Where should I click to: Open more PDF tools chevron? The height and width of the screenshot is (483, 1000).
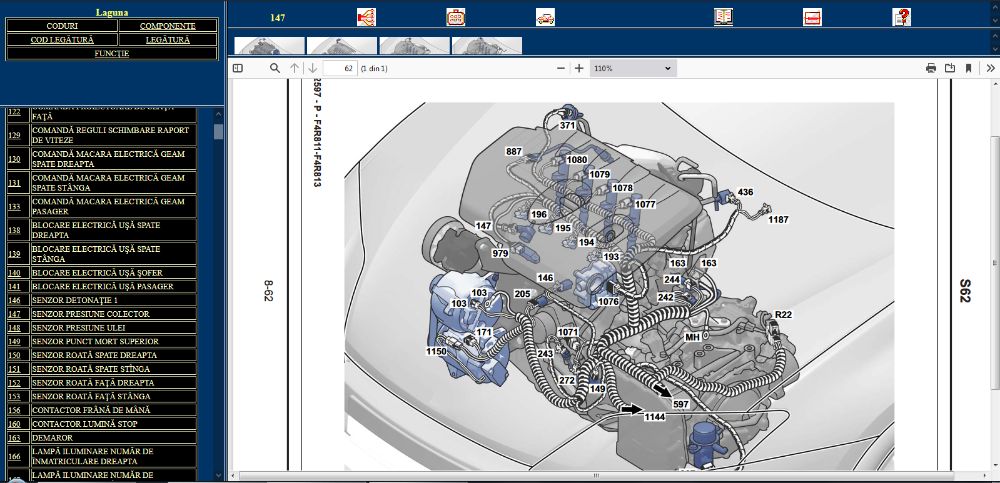[x=990, y=68]
